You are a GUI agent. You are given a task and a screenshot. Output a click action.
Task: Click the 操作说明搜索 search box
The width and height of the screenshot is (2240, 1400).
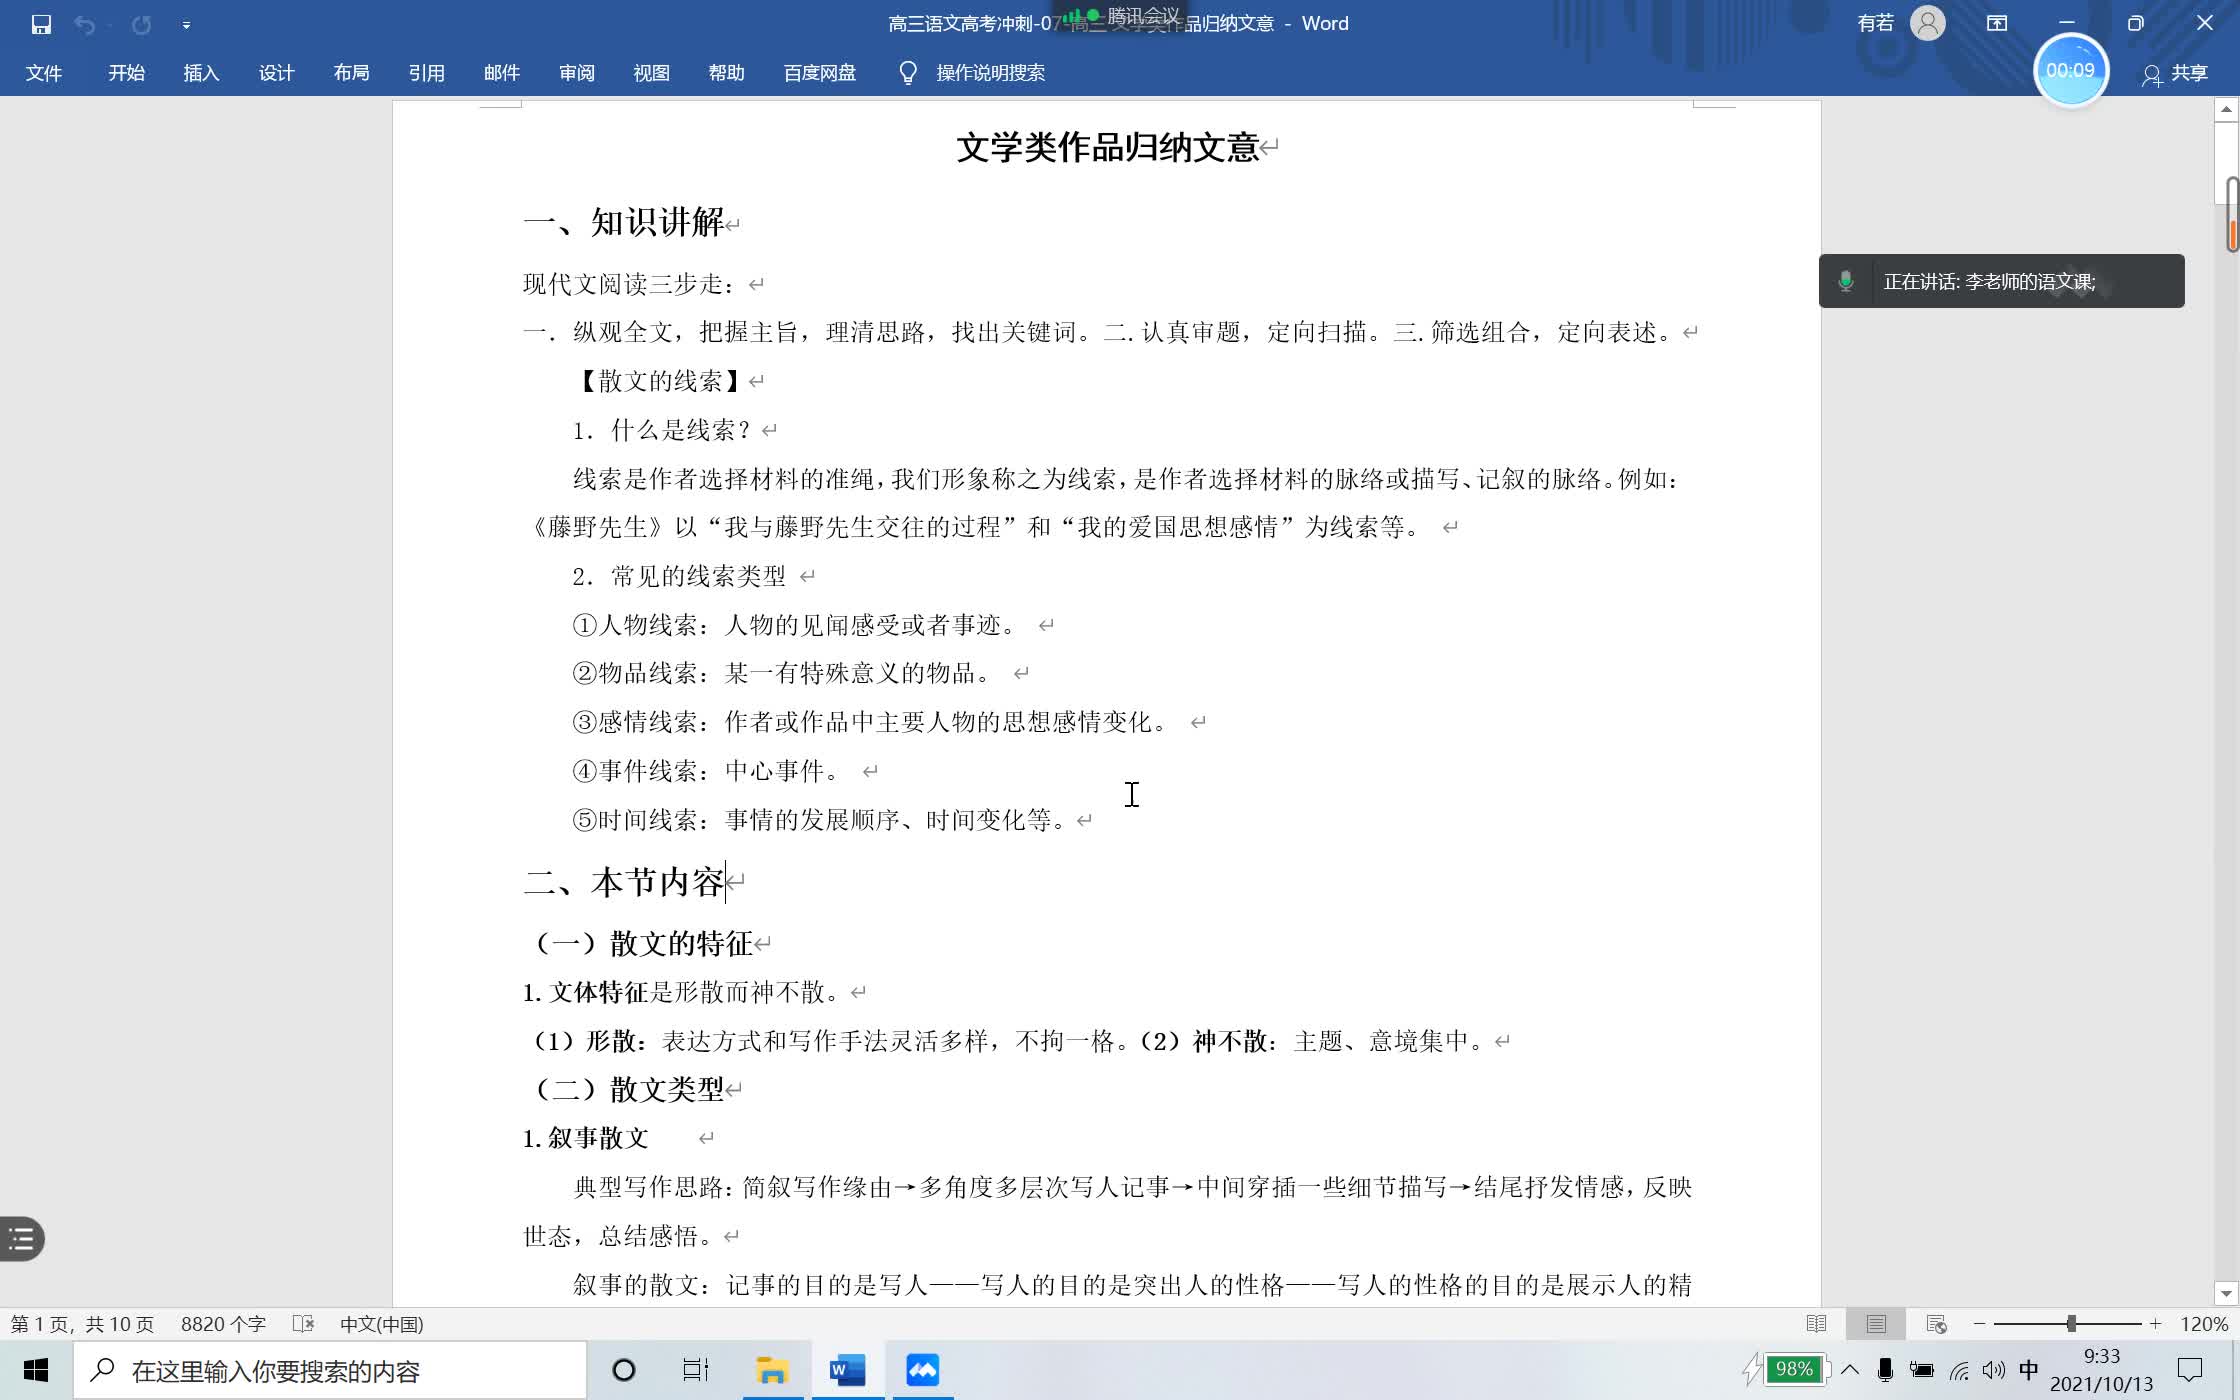coord(990,73)
